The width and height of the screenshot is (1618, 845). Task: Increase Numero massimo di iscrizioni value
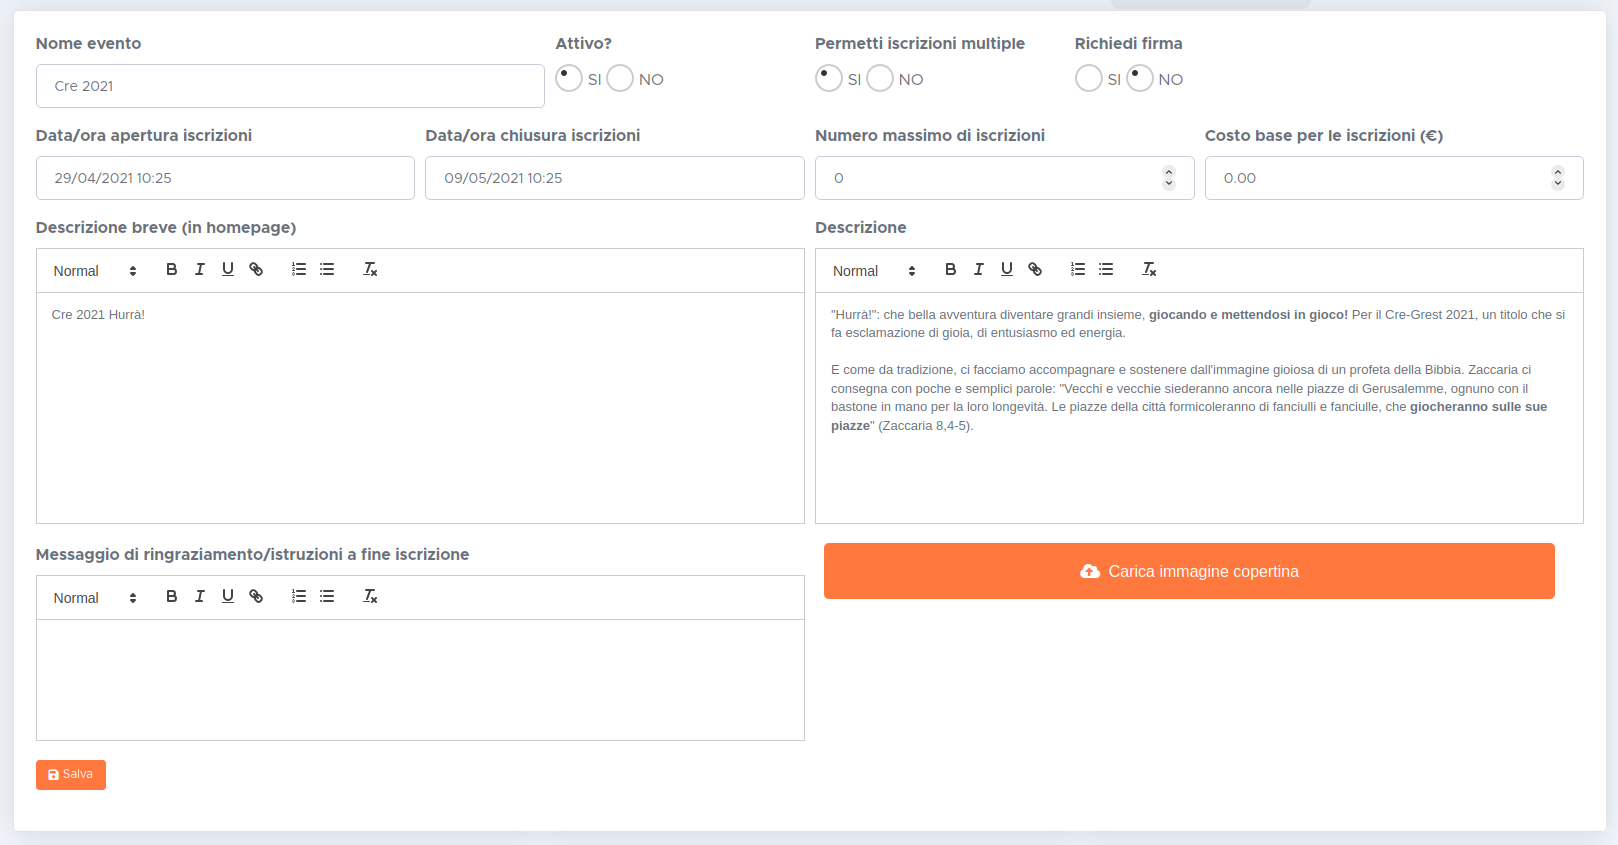pos(1168,172)
